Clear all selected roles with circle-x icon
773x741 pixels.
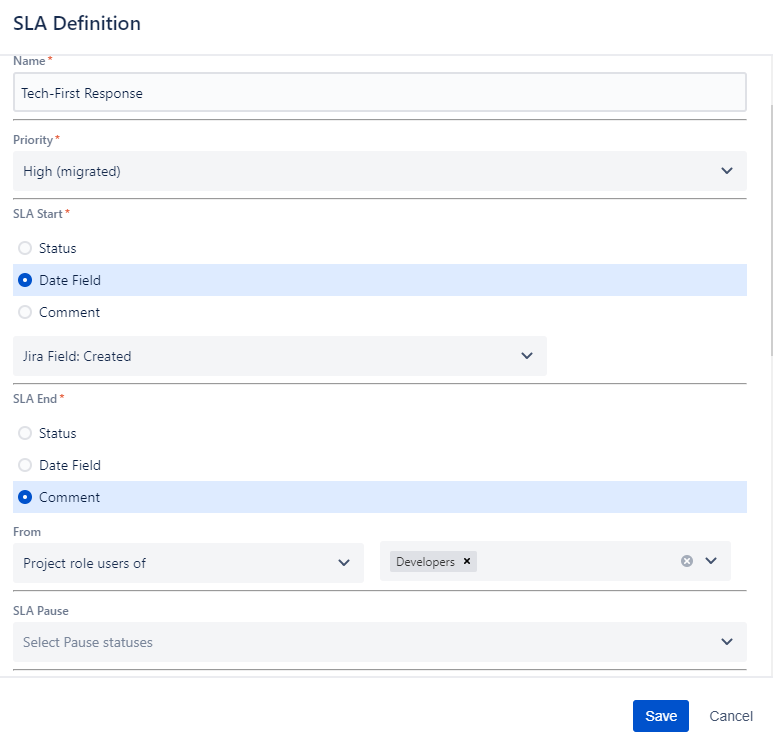687,561
